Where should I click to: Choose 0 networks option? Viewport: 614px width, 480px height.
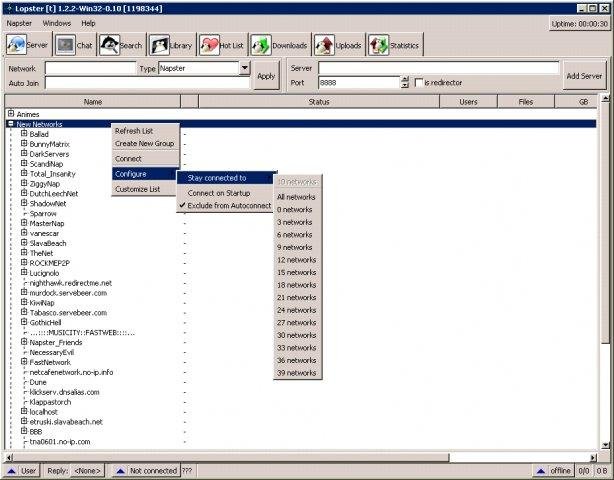click(297, 209)
